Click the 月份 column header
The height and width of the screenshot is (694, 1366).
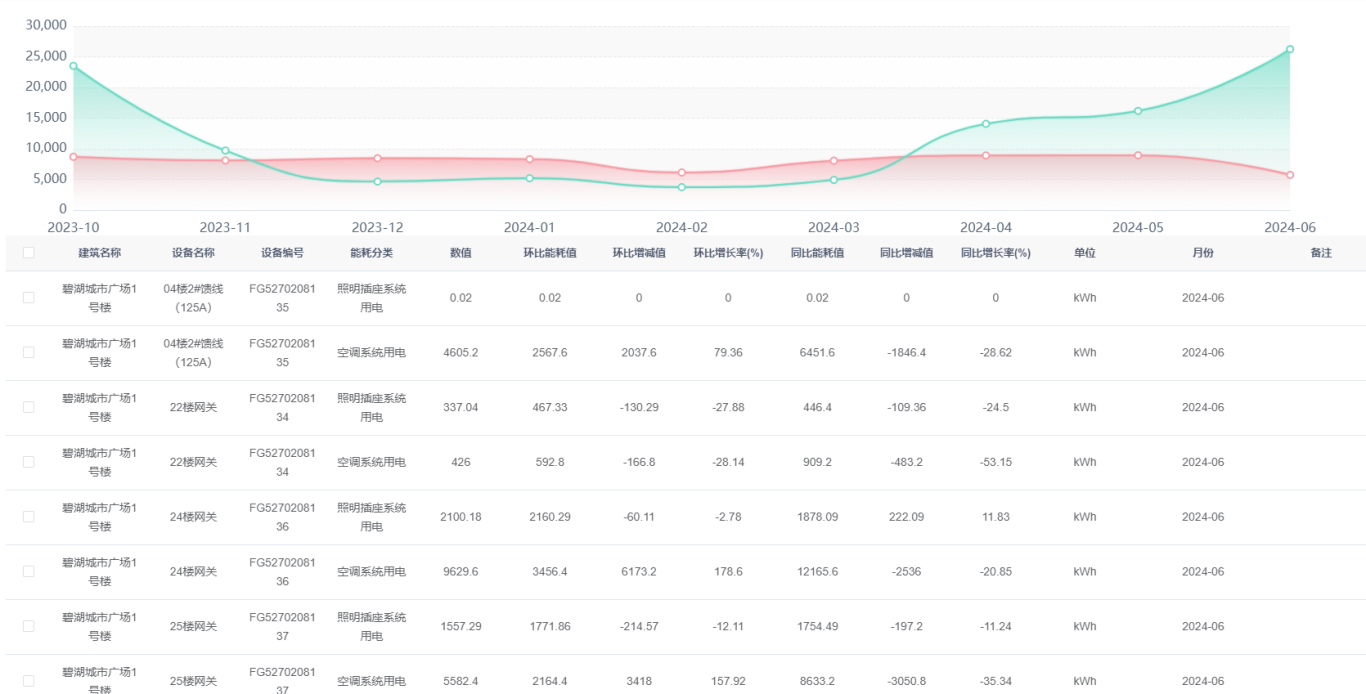pyautogui.click(x=1203, y=253)
